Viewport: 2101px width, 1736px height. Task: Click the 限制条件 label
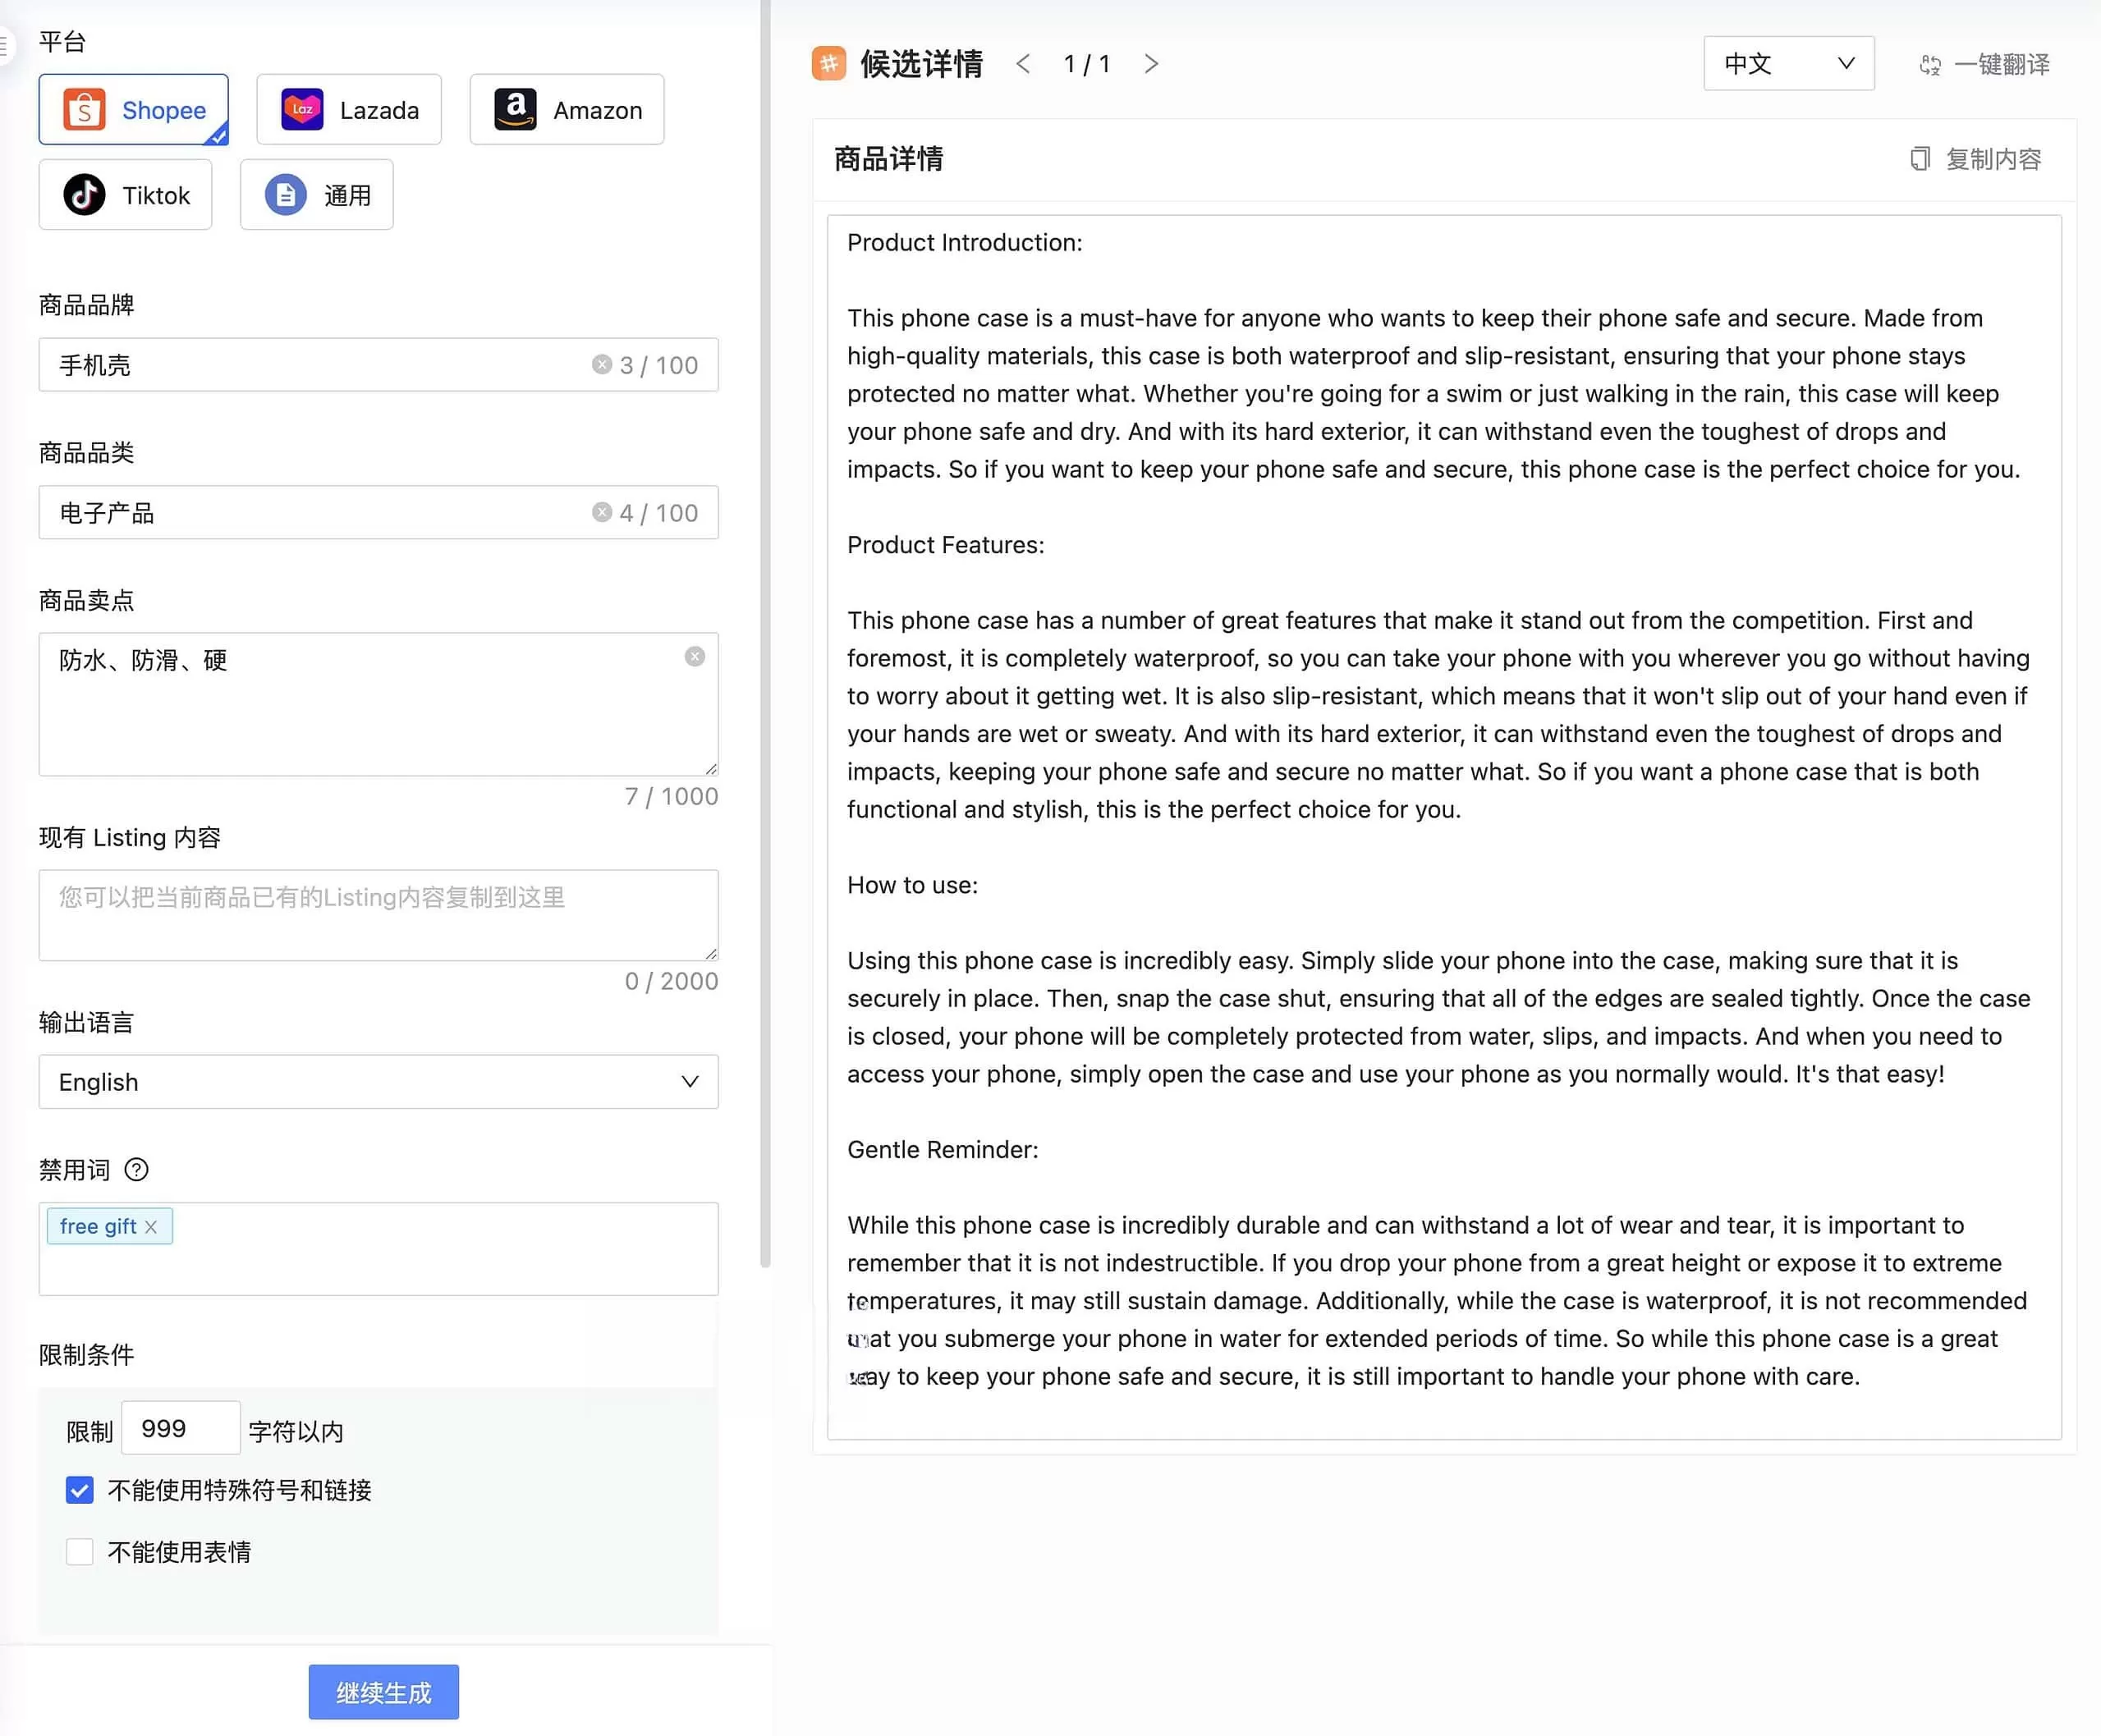(x=86, y=1355)
